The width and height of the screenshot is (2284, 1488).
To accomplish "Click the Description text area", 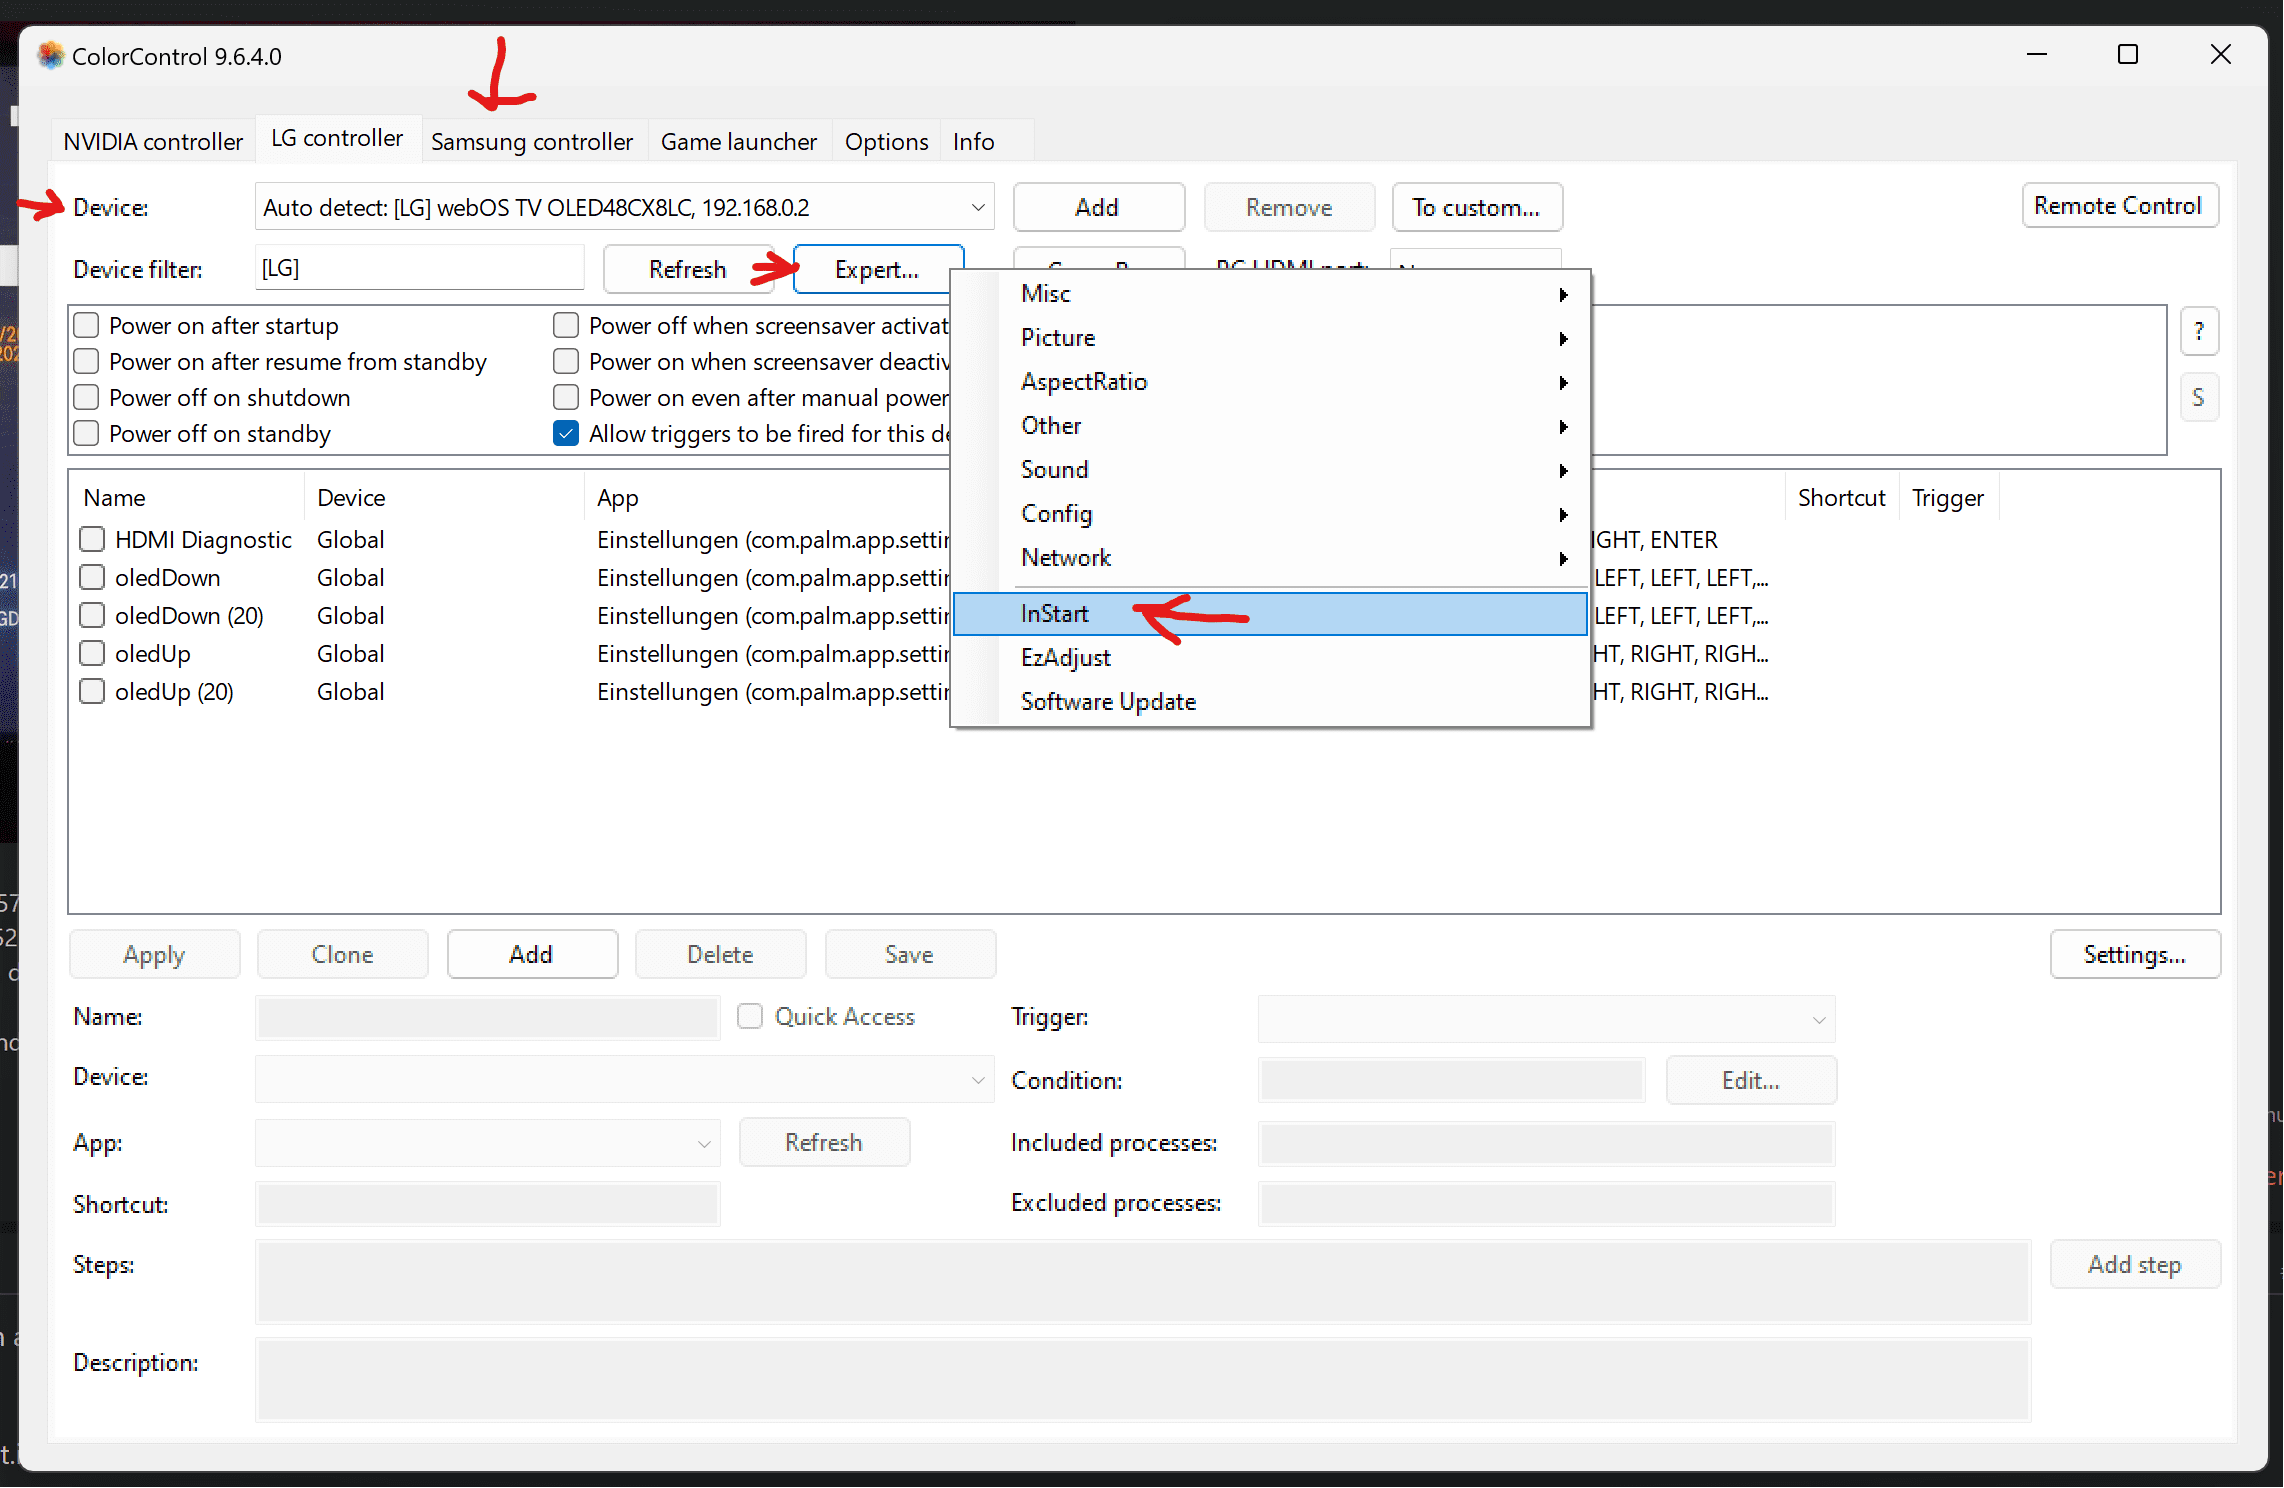I will tap(1143, 1380).
